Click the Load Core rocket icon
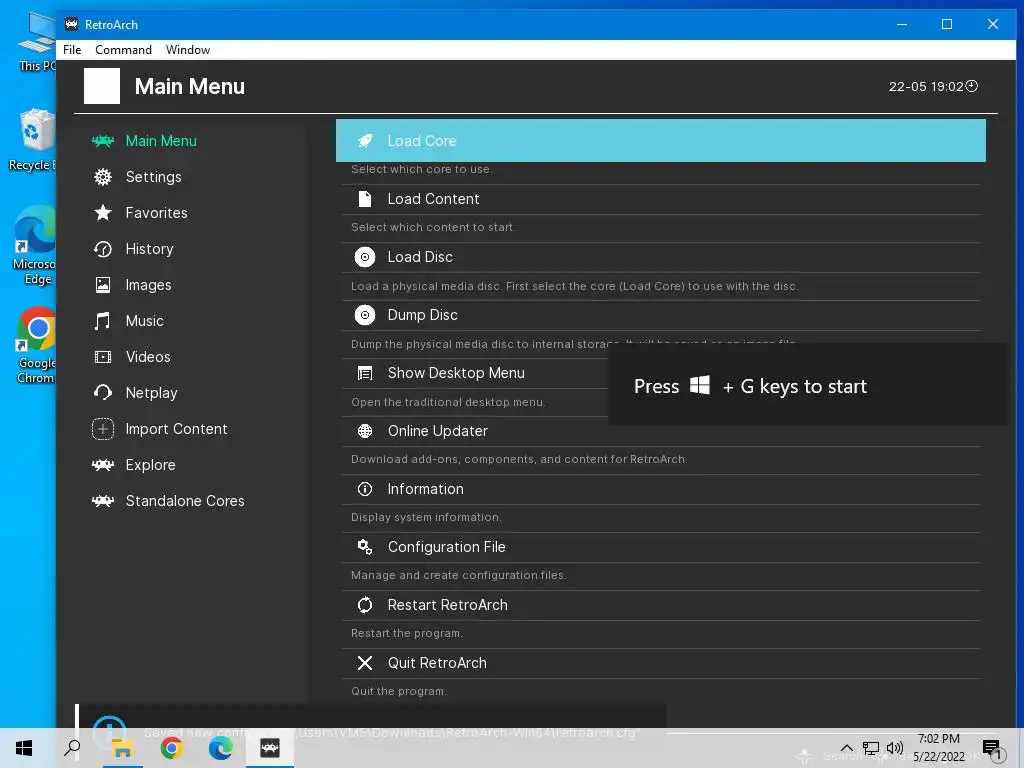 tap(365, 140)
